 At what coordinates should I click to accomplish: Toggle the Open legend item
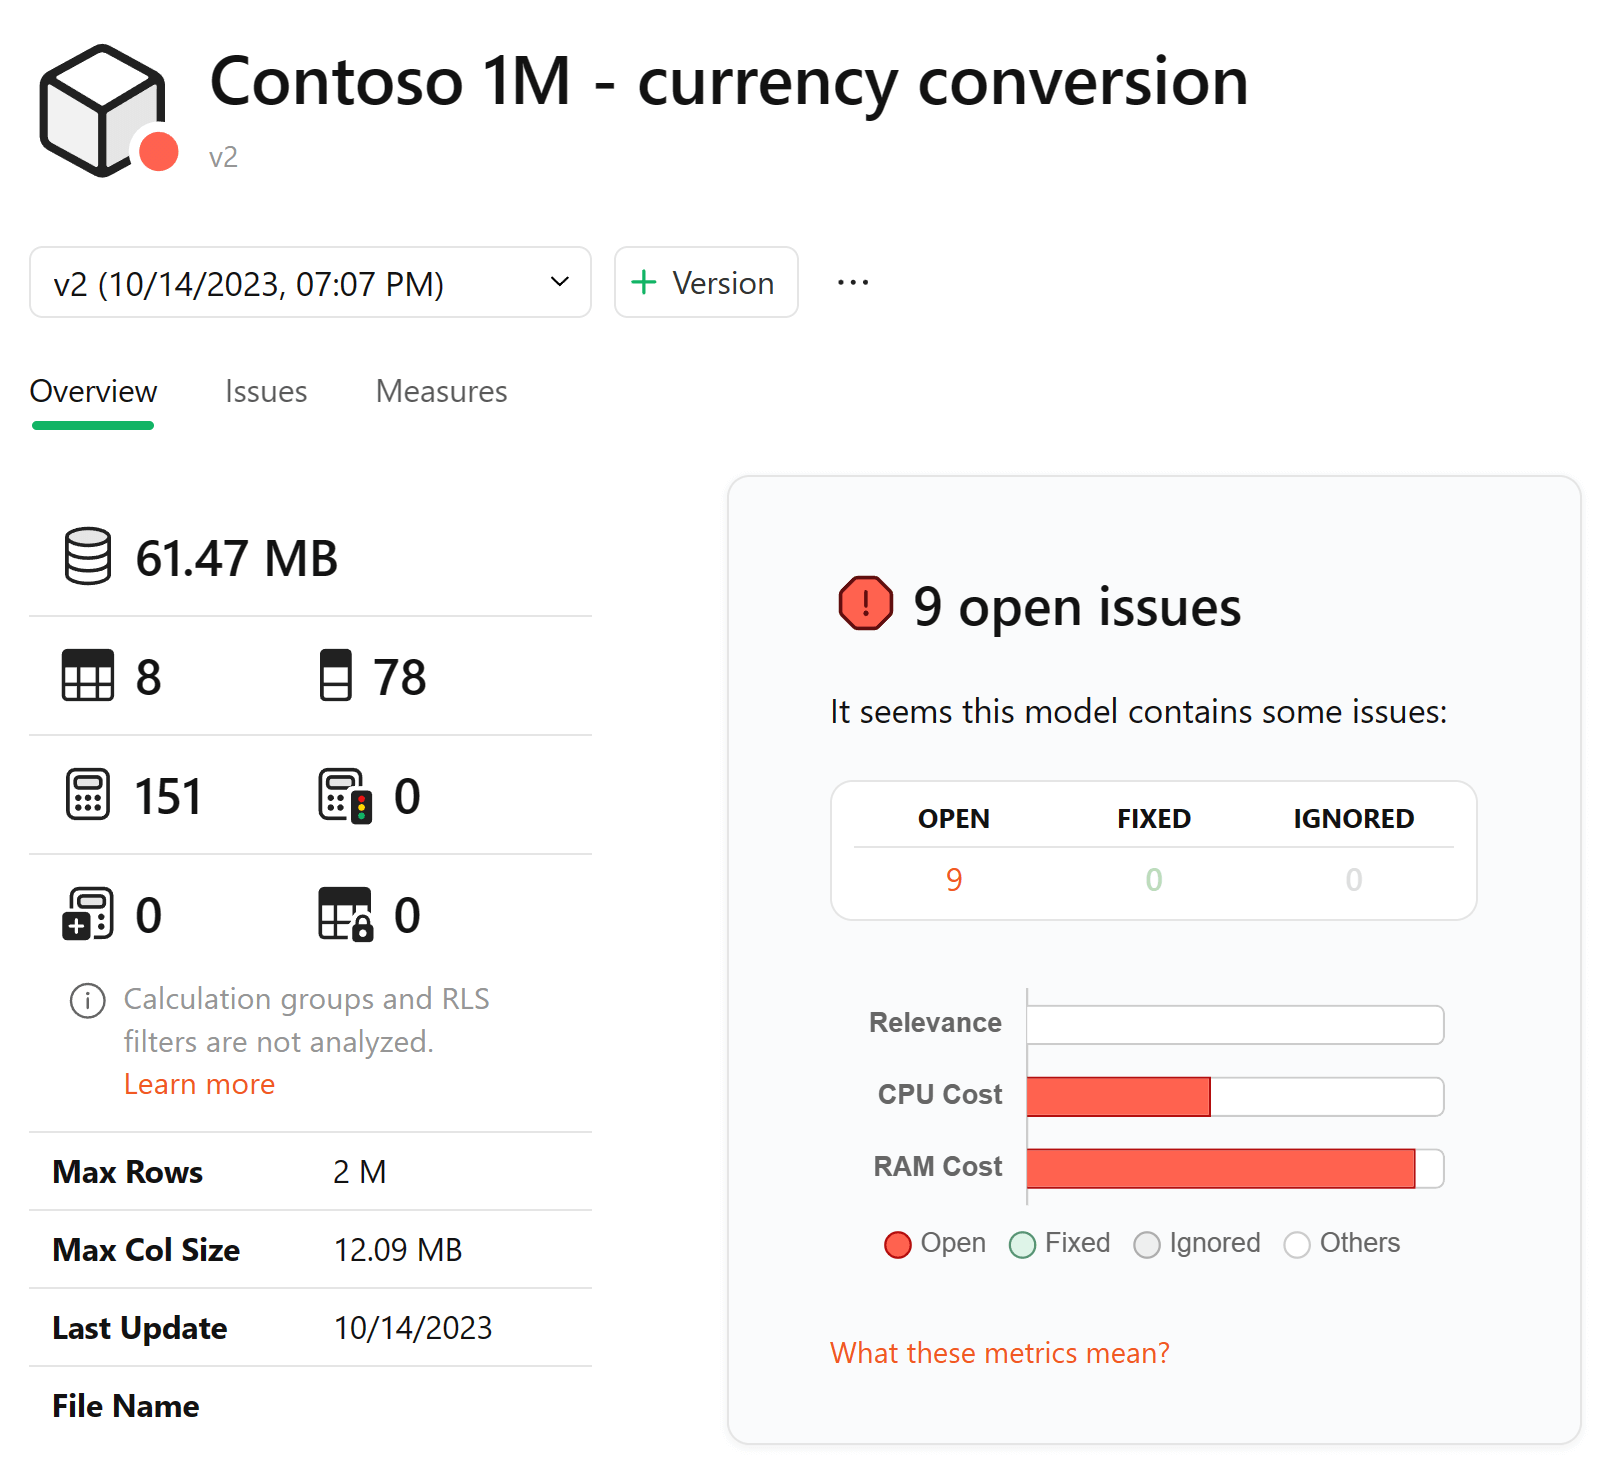(x=935, y=1243)
